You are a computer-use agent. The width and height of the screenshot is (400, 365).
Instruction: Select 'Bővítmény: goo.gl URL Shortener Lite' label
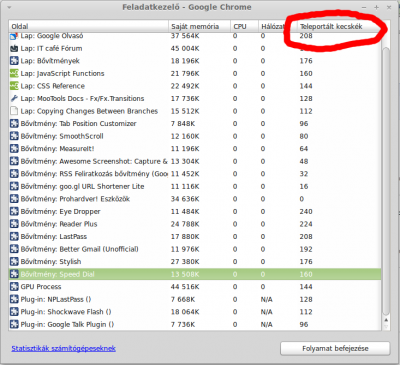pos(82,187)
